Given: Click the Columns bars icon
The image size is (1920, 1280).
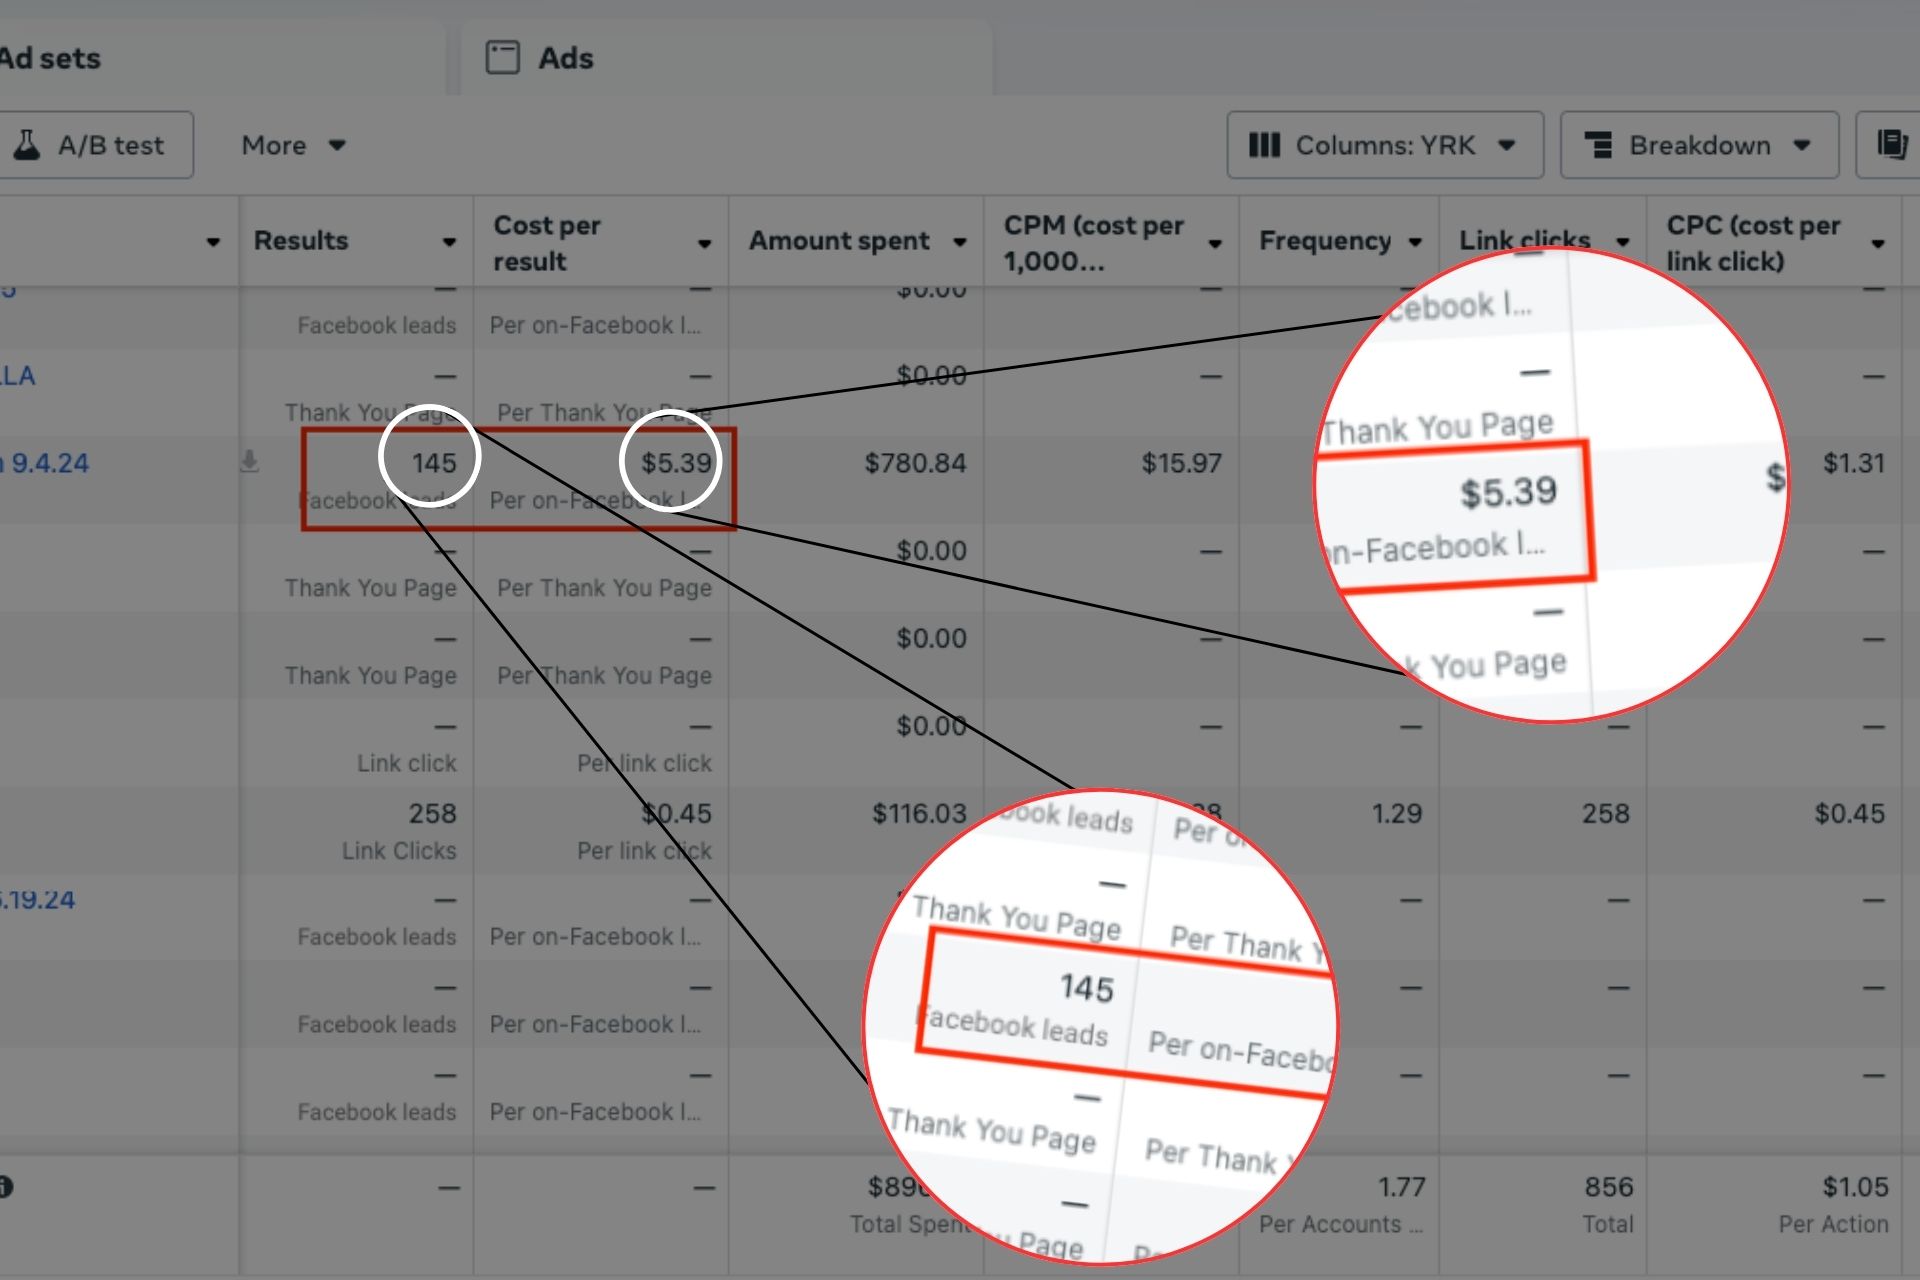Looking at the screenshot, I should pyautogui.click(x=1264, y=146).
